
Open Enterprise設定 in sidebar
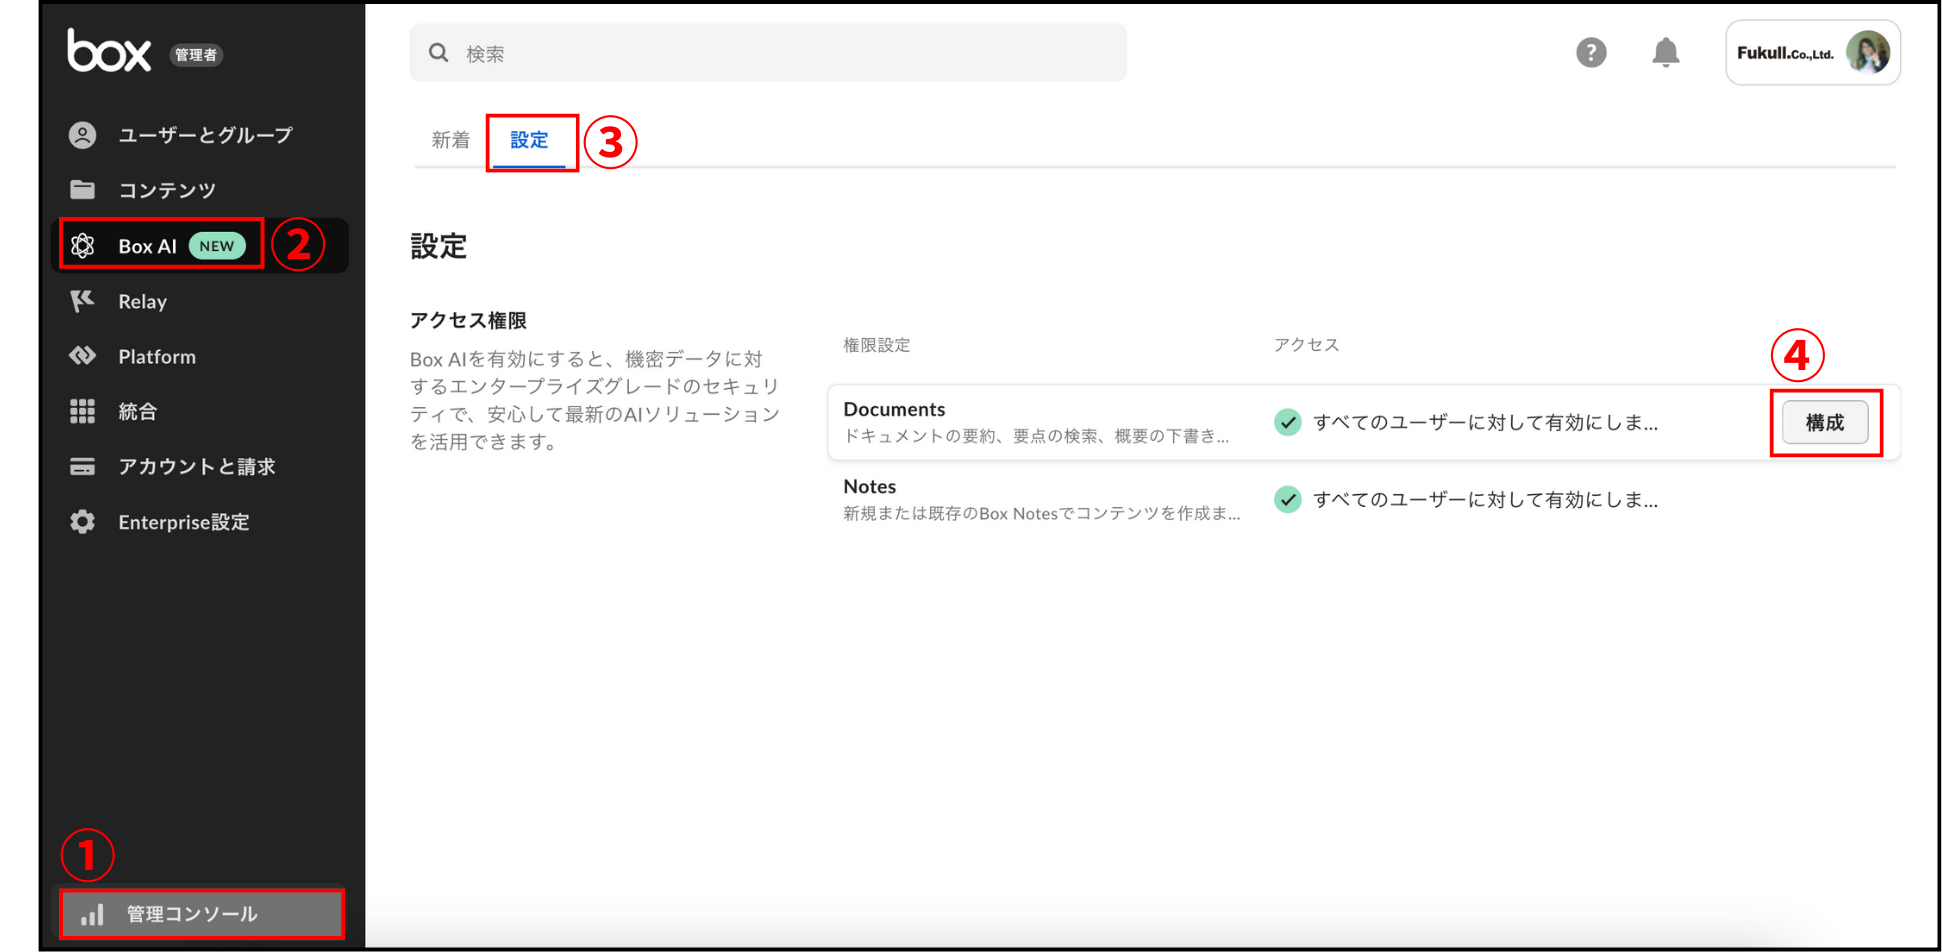point(183,522)
